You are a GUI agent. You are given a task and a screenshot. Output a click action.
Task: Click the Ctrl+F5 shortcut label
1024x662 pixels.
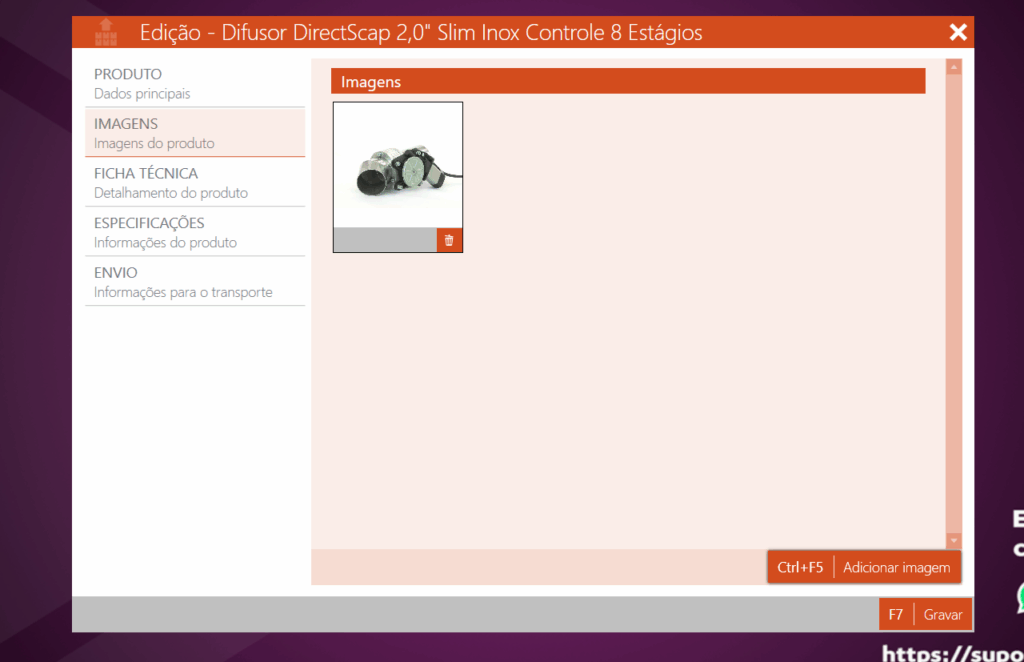[800, 567]
